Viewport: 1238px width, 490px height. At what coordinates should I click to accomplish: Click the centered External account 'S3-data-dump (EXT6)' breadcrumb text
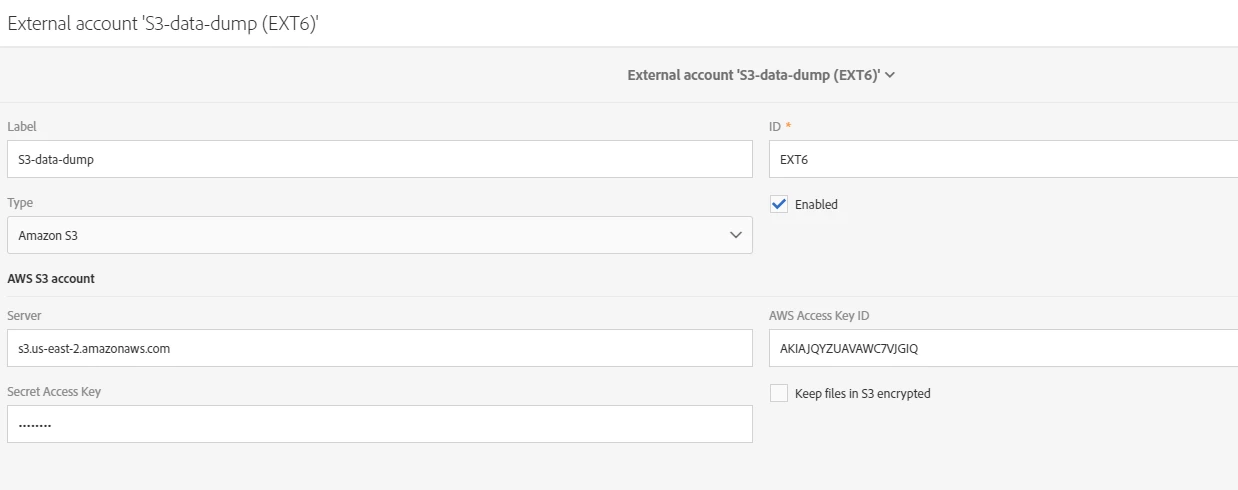[752, 75]
